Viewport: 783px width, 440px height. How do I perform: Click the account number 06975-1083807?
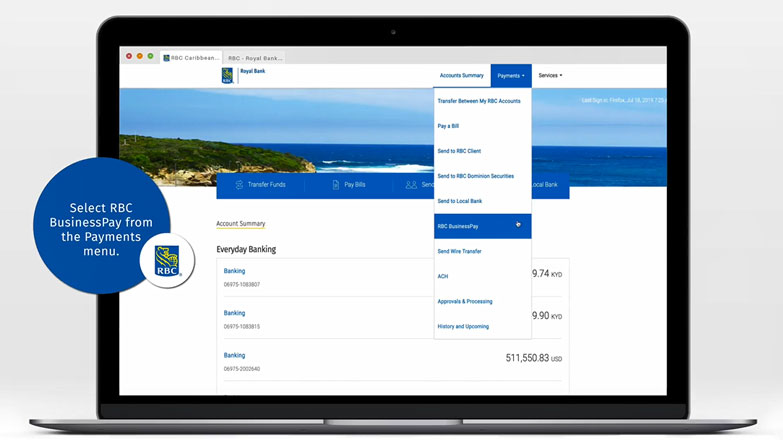click(242, 285)
